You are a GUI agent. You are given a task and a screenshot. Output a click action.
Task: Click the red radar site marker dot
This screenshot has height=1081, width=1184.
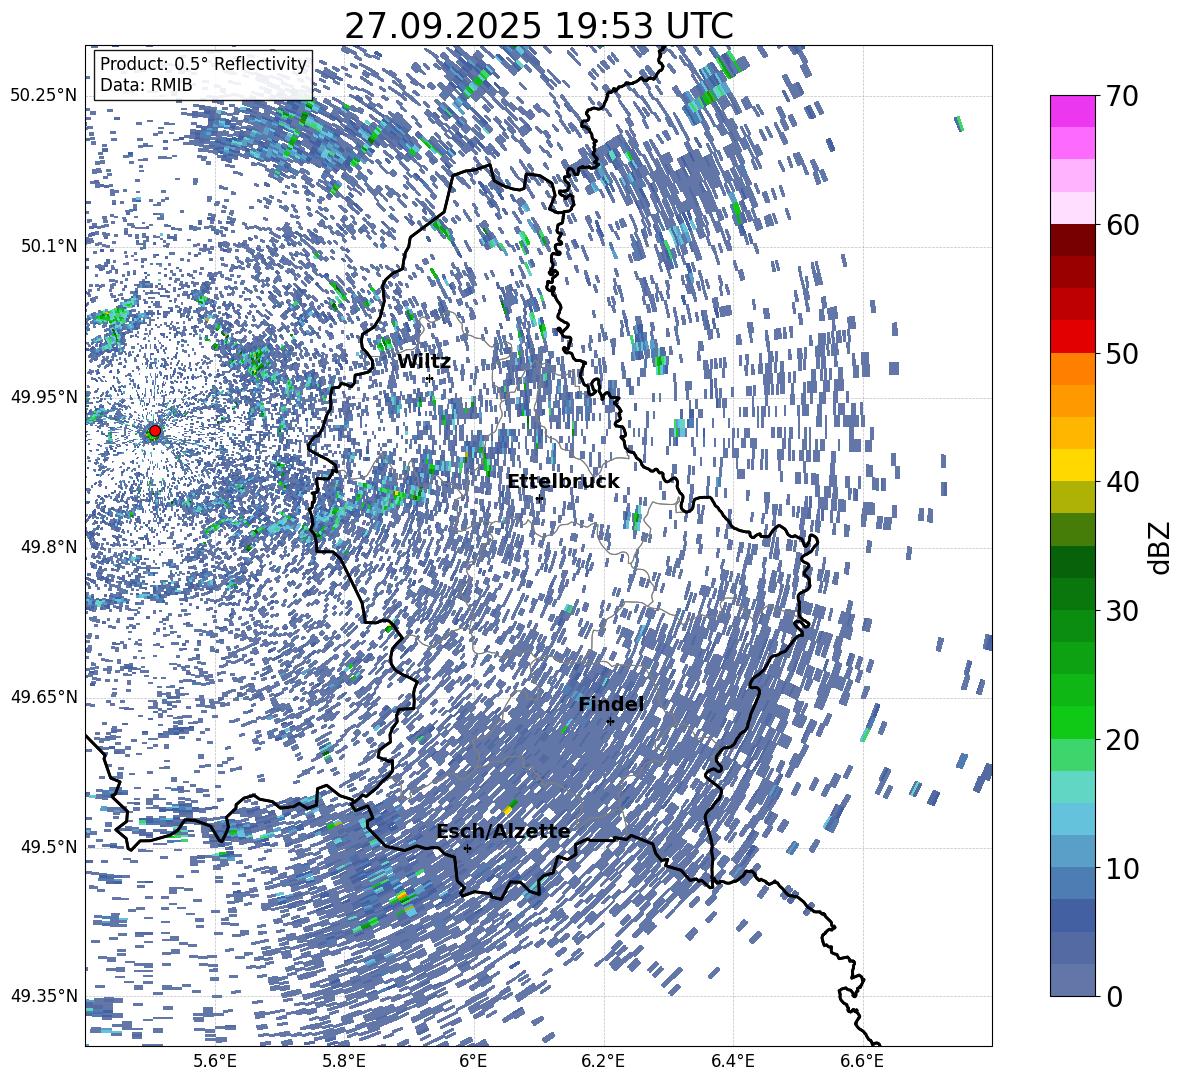154,431
